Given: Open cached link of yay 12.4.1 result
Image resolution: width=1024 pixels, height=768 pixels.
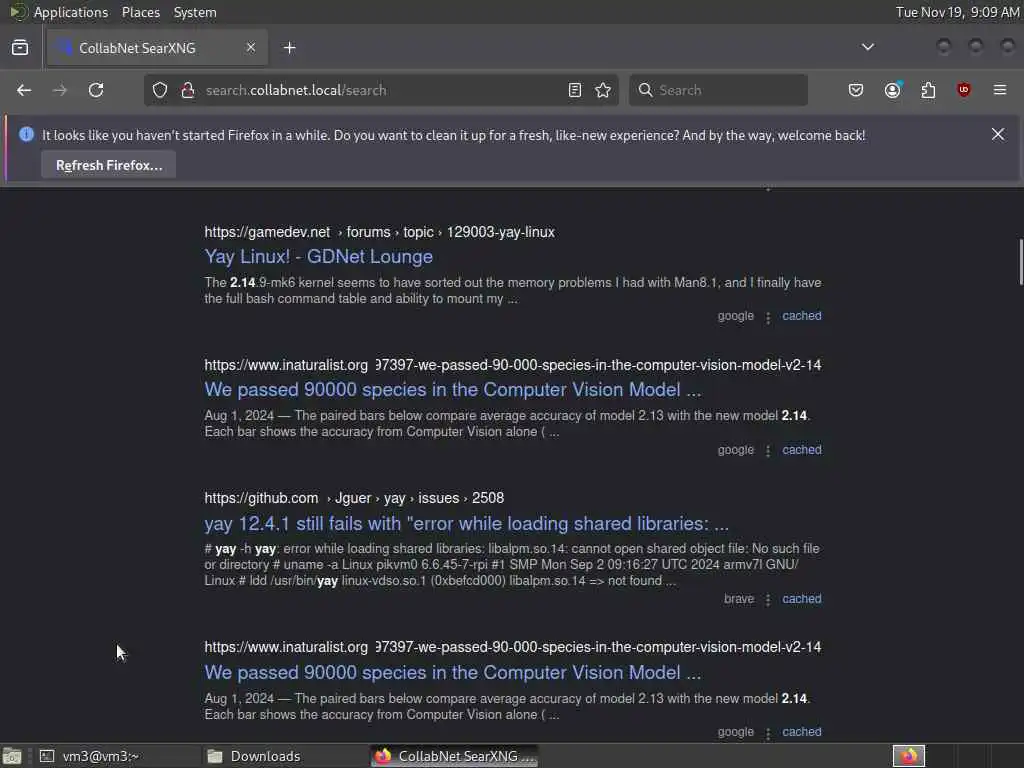Looking at the screenshot, I should 801,599.
